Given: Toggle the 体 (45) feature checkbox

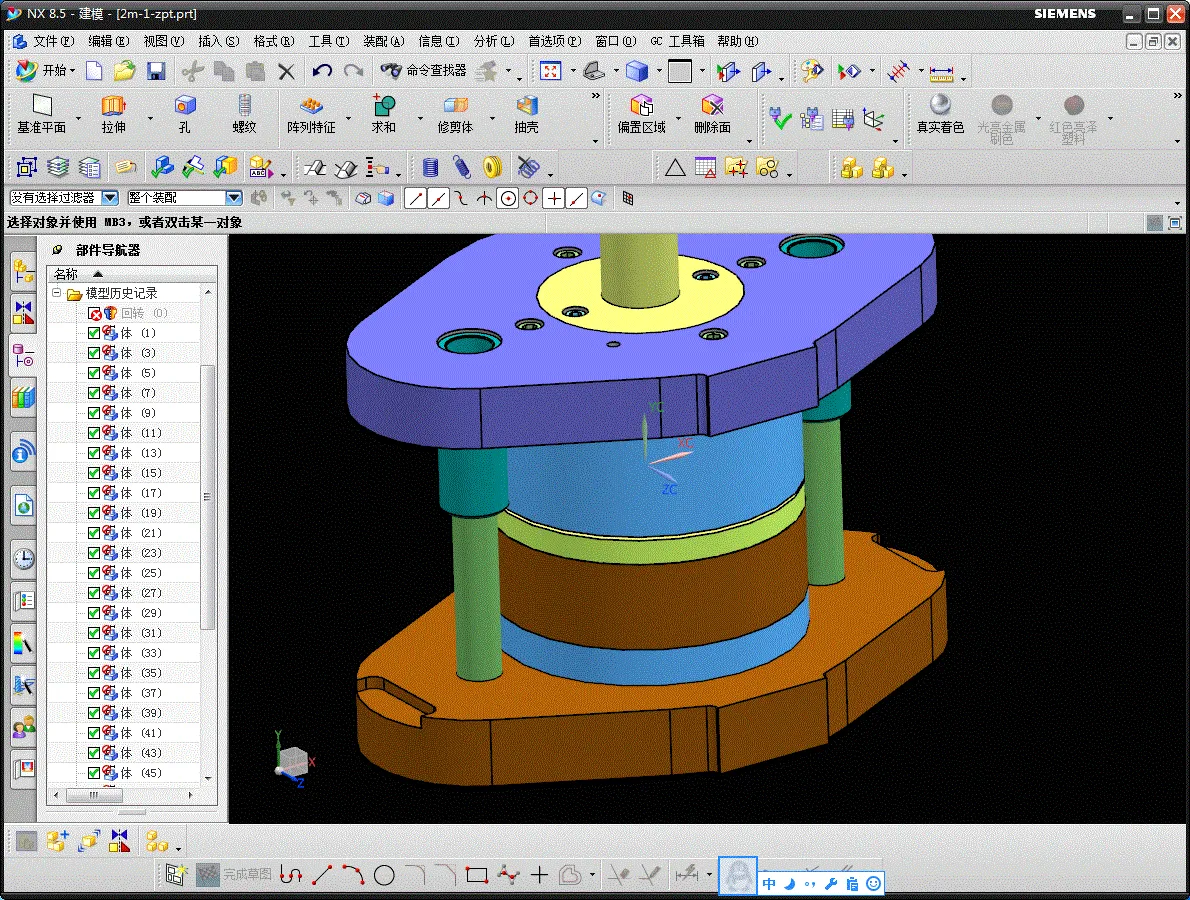Looking at the screenshot, I should 94,773.
